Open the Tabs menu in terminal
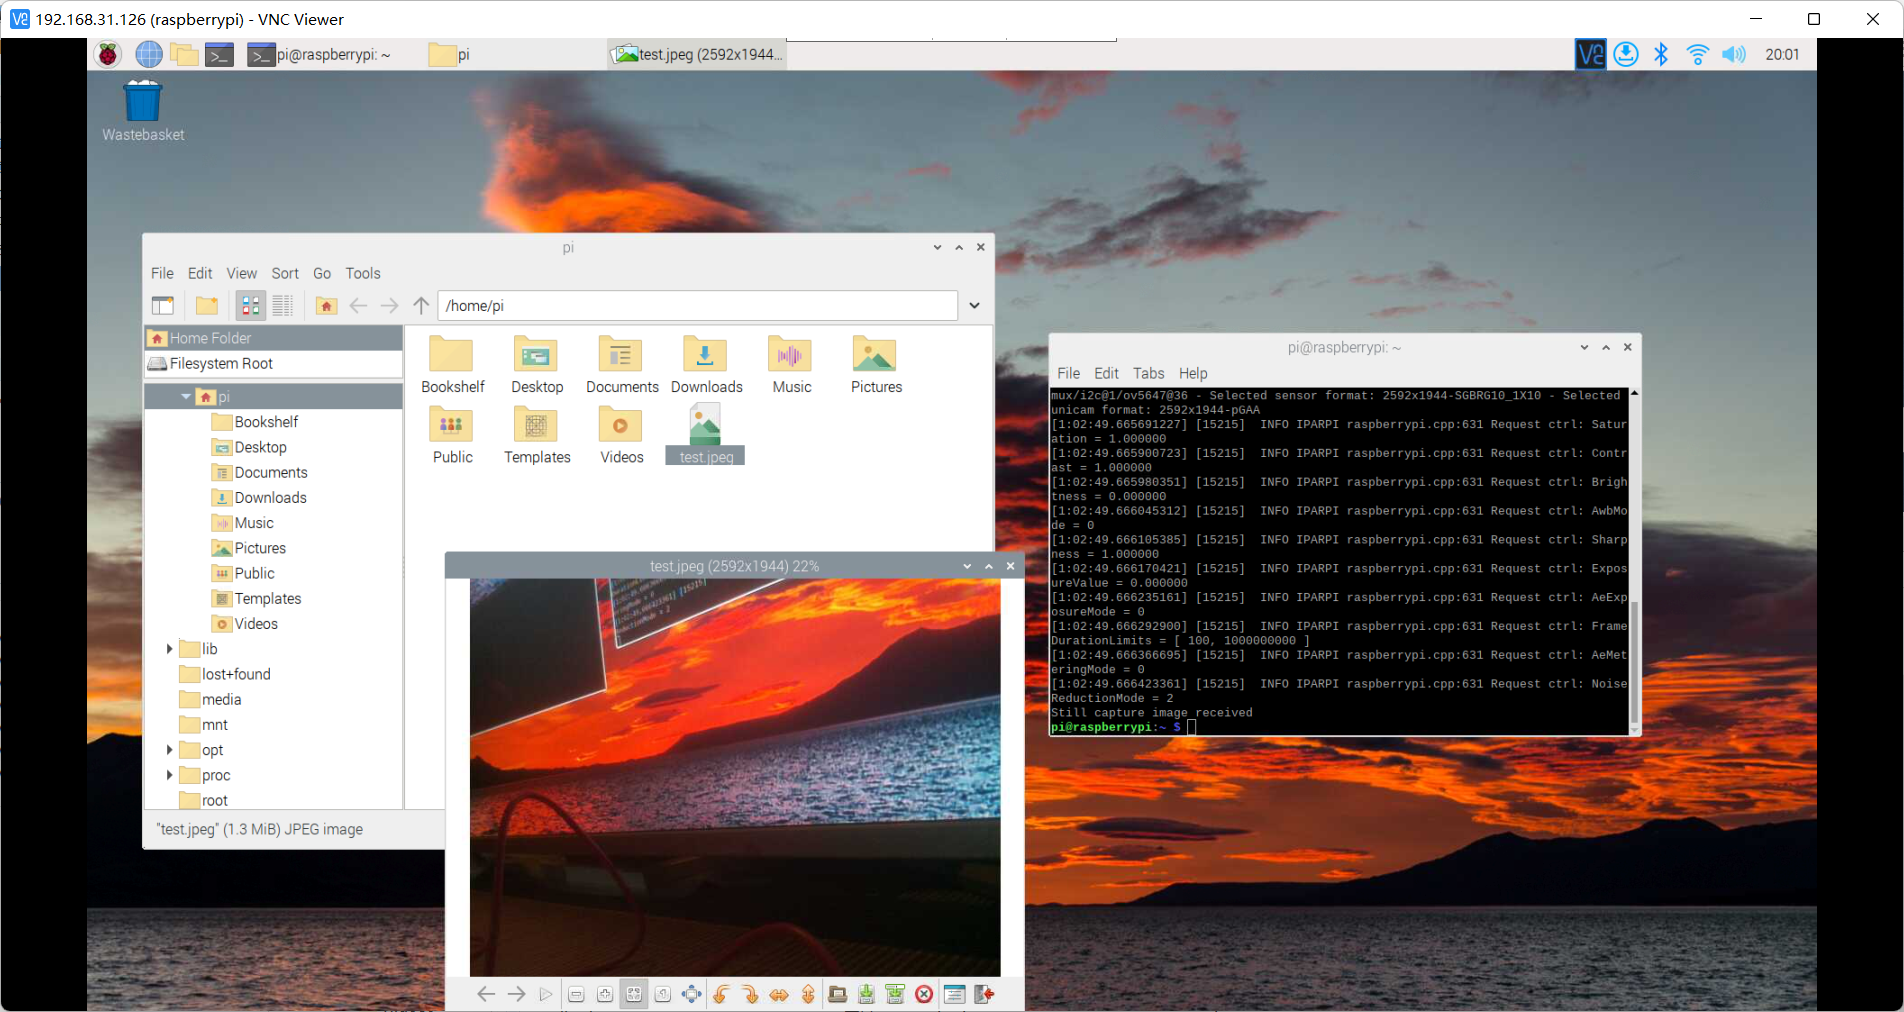Viewport: 1904px width, 1012px height. tap(1148, 373)
